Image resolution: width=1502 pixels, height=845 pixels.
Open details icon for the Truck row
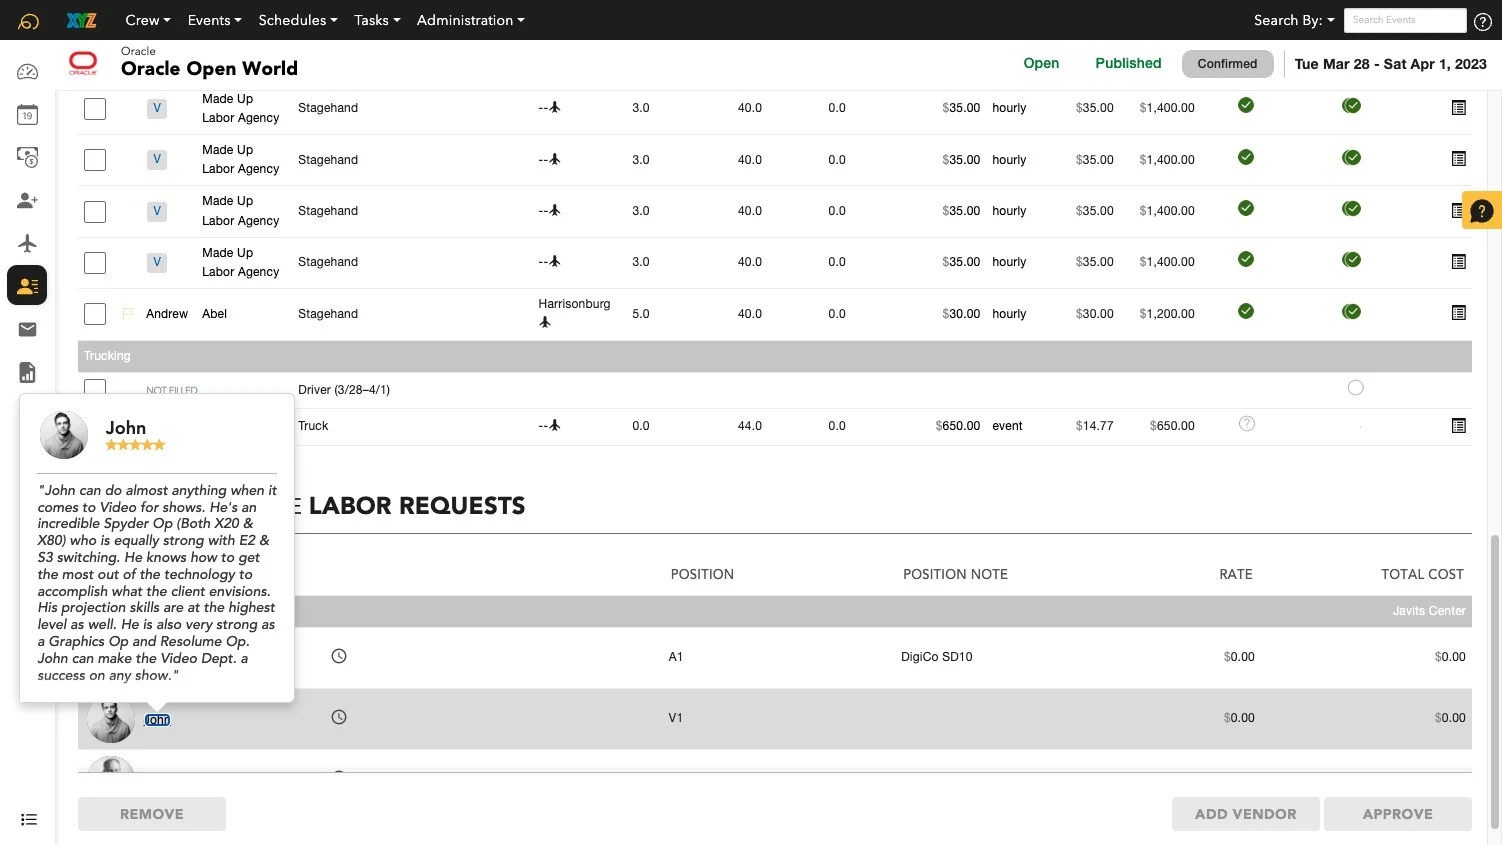[1459, 426]
